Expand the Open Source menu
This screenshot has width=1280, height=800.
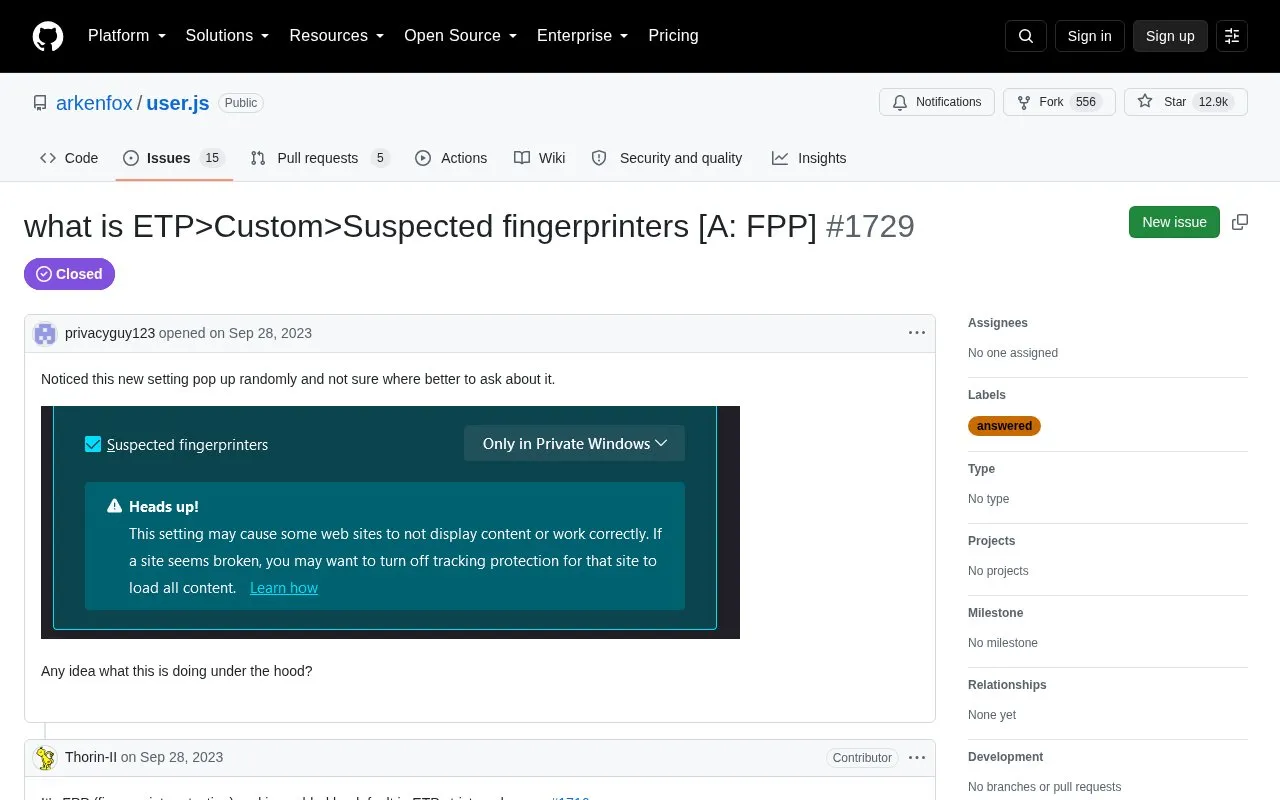[461, 36]
